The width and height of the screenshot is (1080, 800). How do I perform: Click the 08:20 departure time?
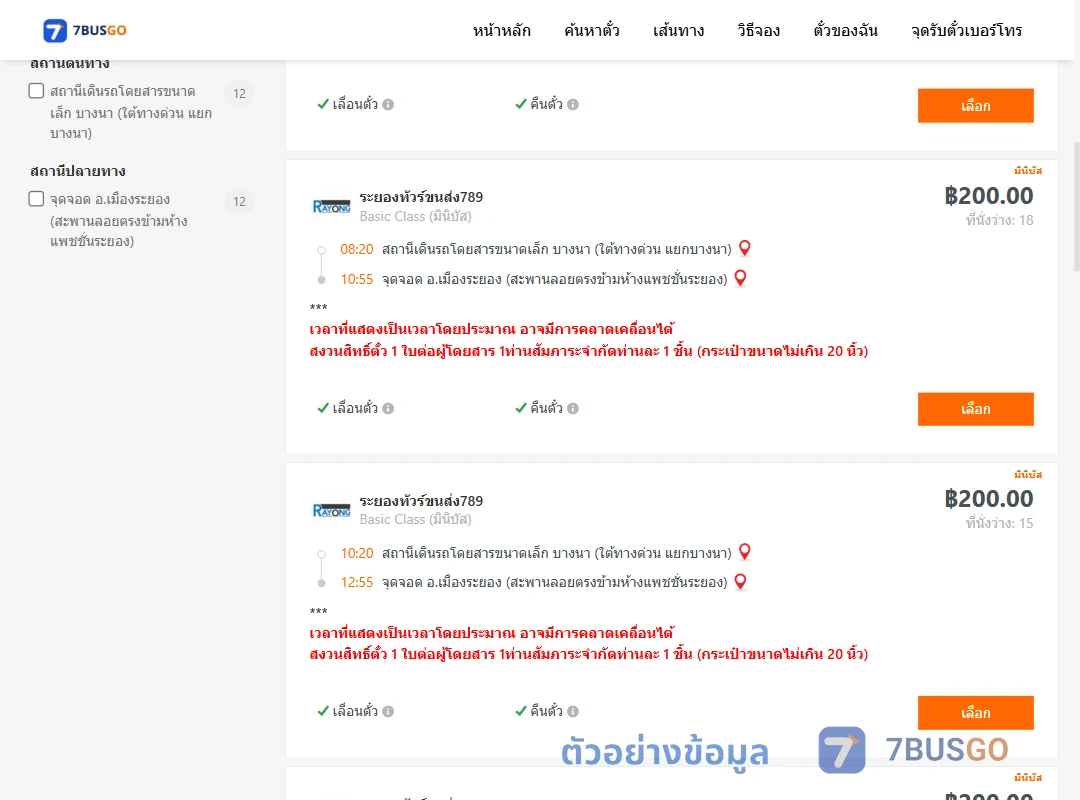coord(357,249)
